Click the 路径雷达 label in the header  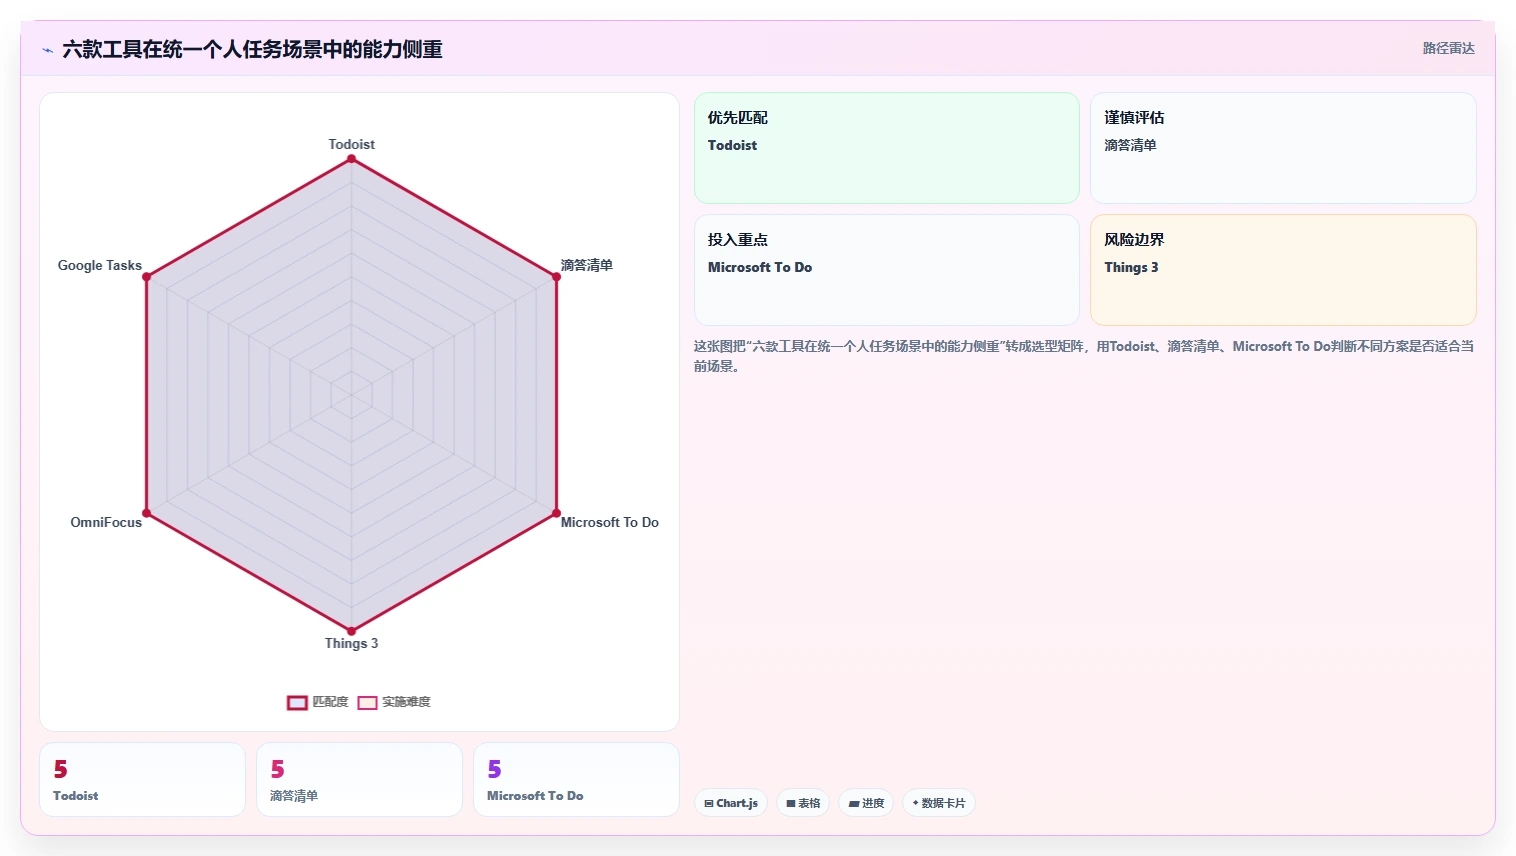(1448, 48)
